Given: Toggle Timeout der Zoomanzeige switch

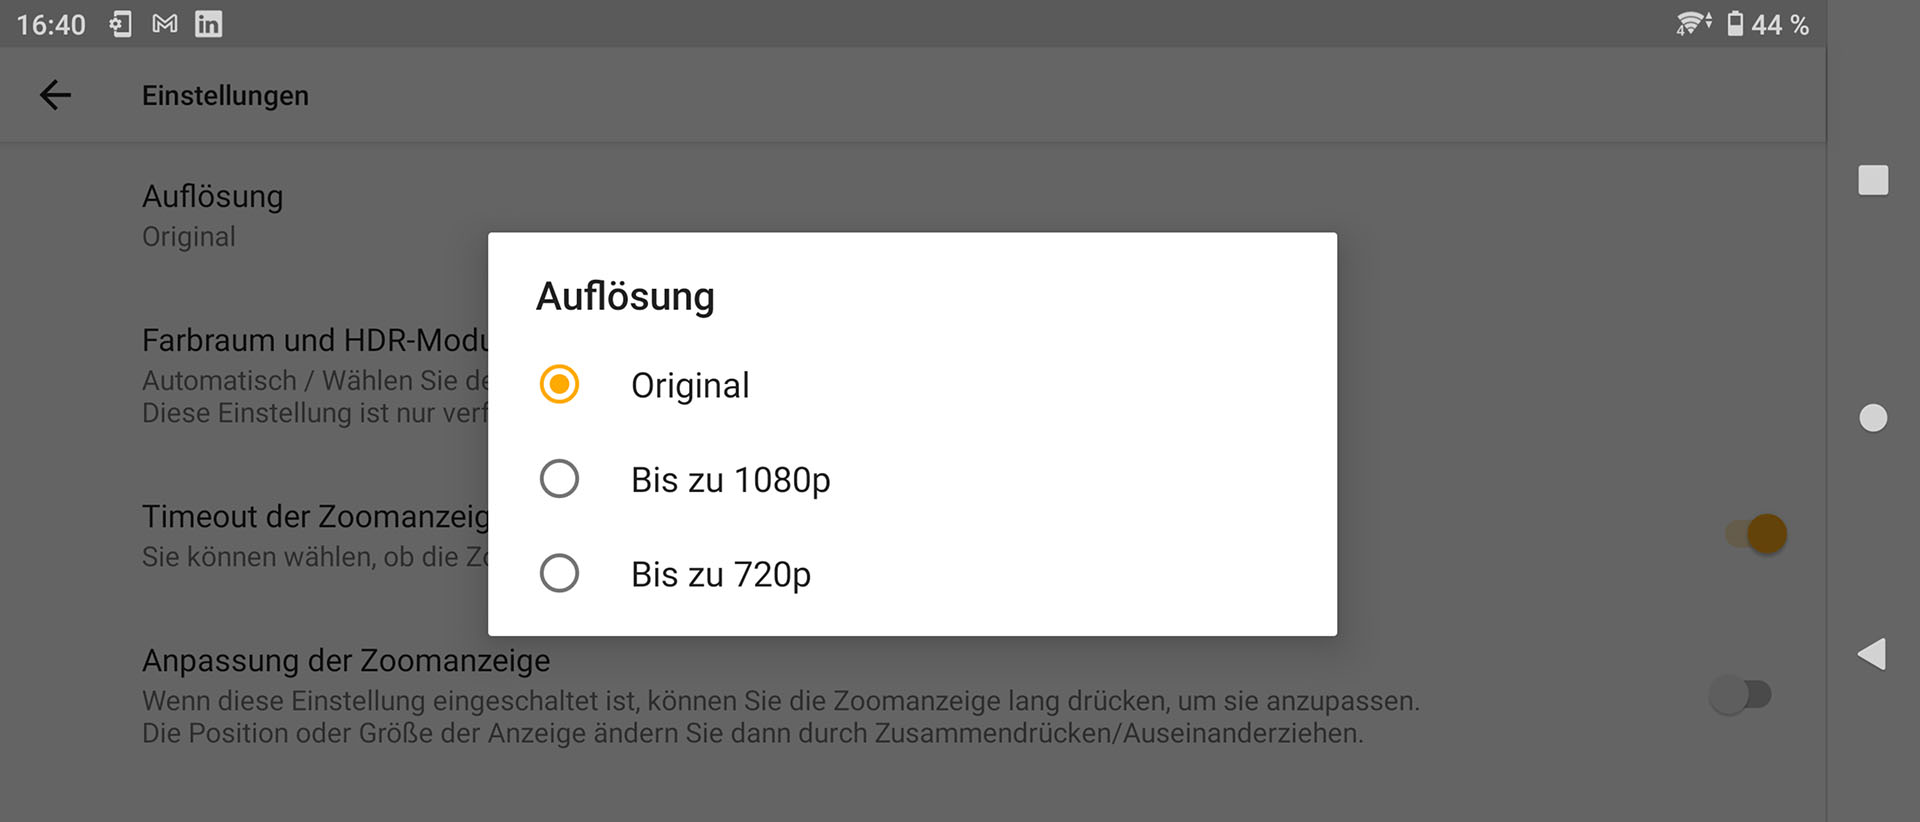Looking at the screenshot, I should (1755, 534).
